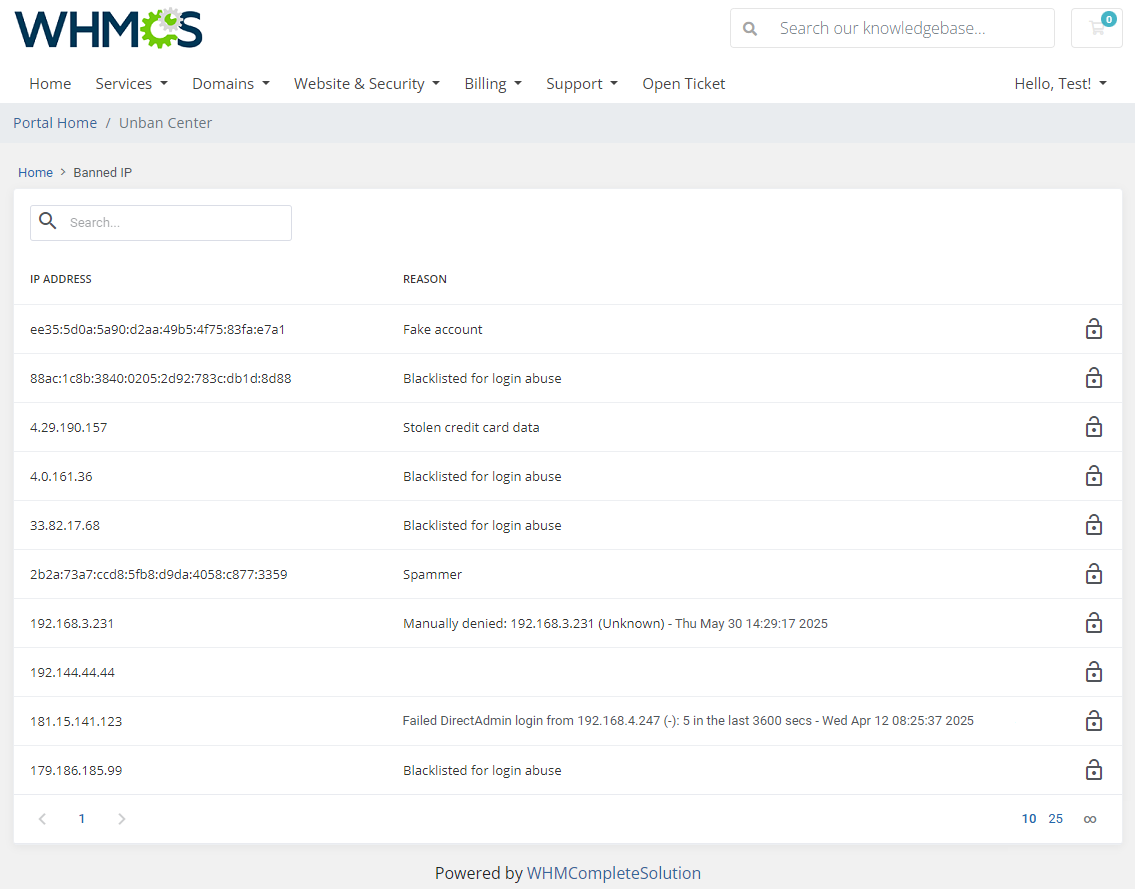Unlock the banned IP 4.29.190.157 padlock icon
This screenshot has height=889, width=1135.
coord(1094,427)
